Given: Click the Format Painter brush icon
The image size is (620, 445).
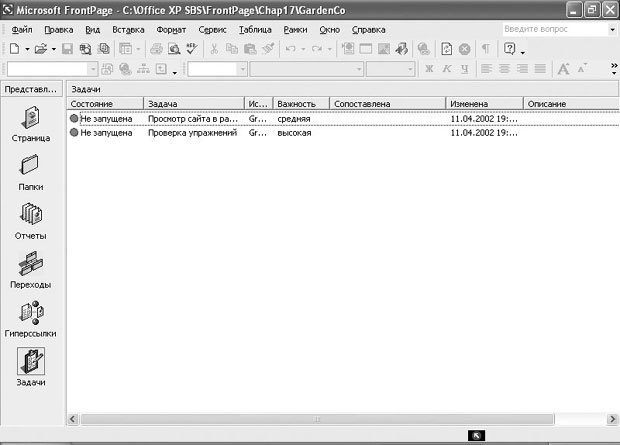Looking at the screenshot, I should click(x=268, y=49).
